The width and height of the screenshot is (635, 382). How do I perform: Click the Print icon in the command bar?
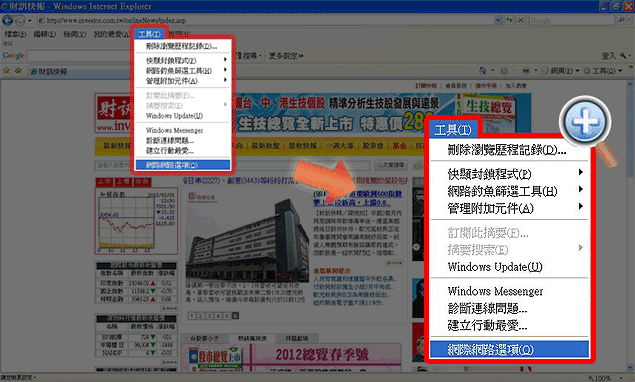tap(526, 70)
